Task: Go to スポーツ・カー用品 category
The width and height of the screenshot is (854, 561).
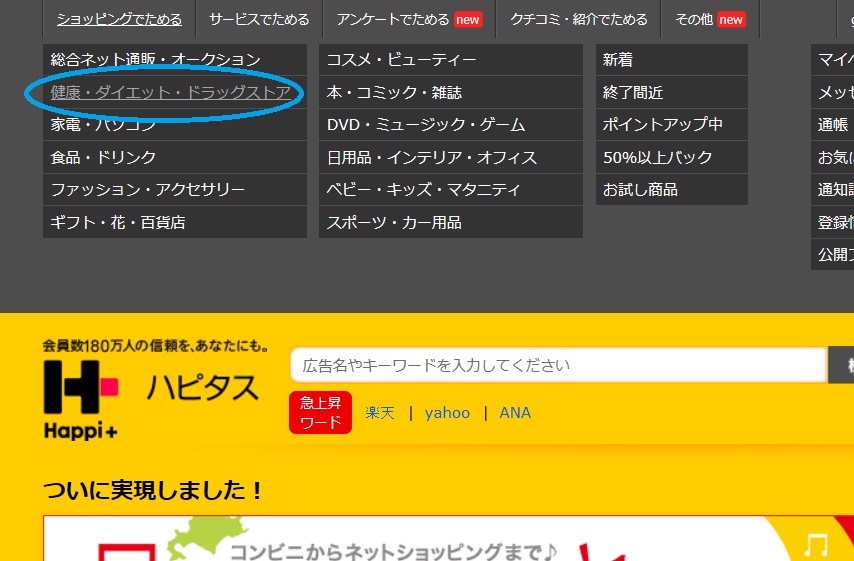Action: [x=451, y=222]
